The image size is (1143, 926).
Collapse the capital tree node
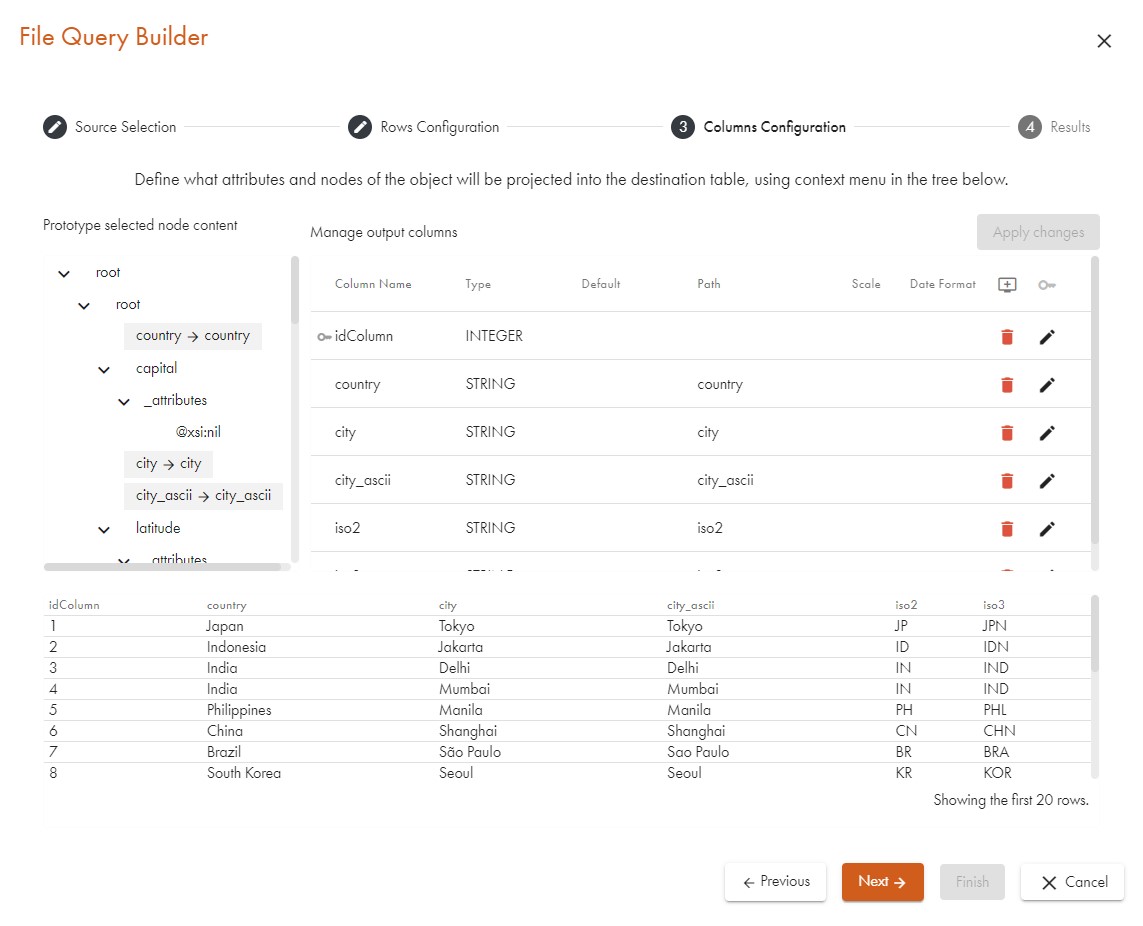[104, 369]
